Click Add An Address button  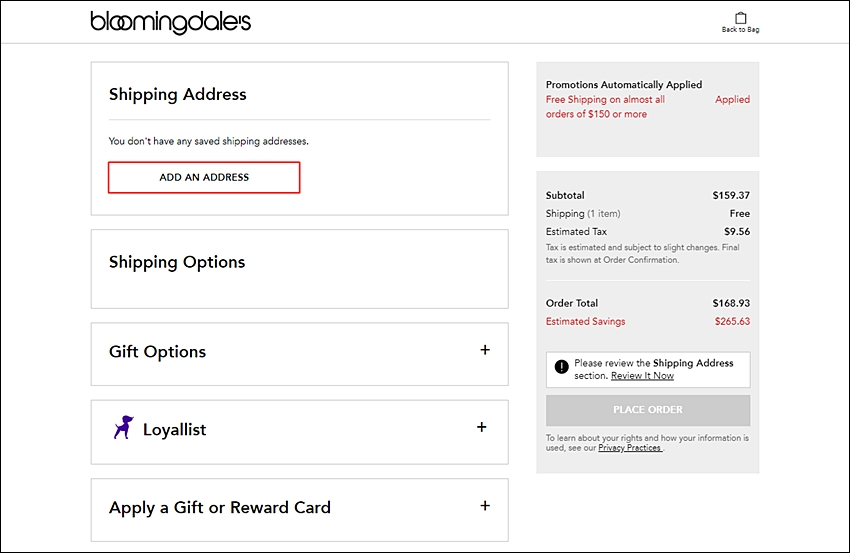pos(204,177)
